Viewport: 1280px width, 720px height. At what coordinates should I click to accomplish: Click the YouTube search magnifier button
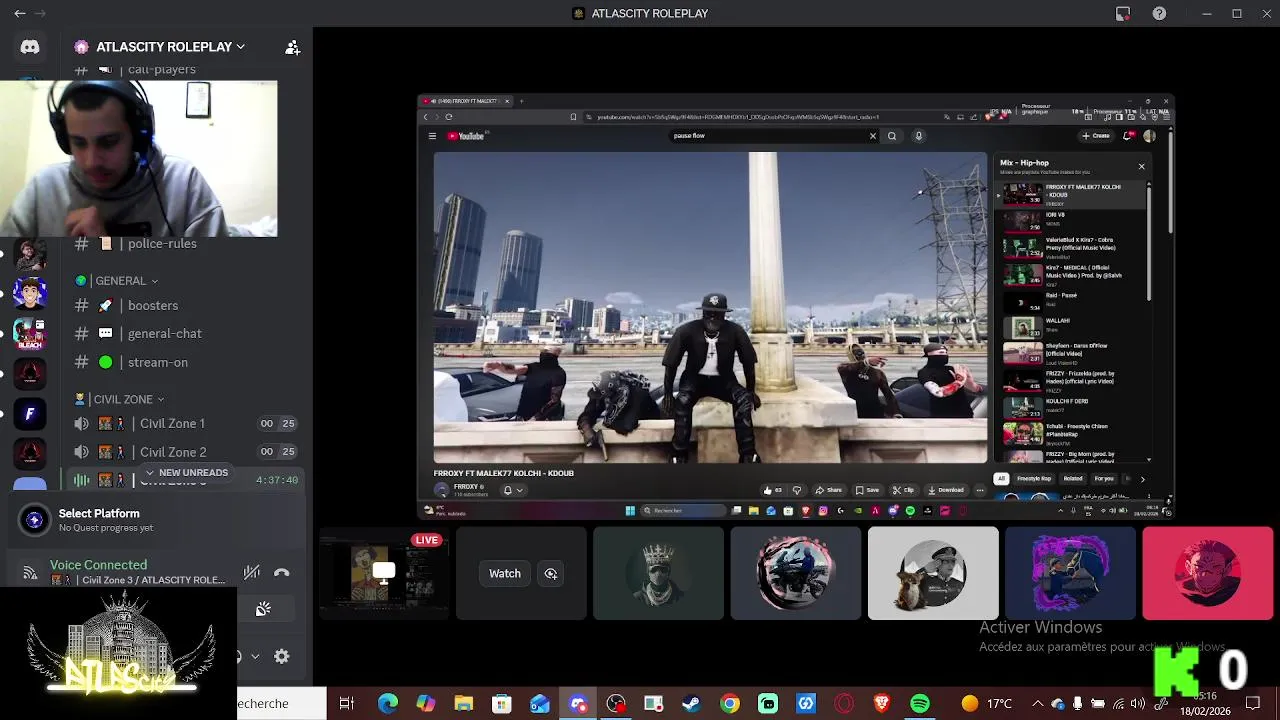coord(892,136)
